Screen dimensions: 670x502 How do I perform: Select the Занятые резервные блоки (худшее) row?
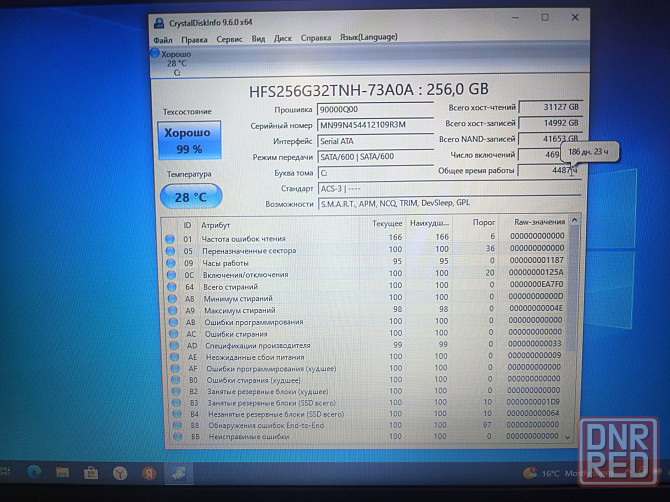[x=369, y=391]
